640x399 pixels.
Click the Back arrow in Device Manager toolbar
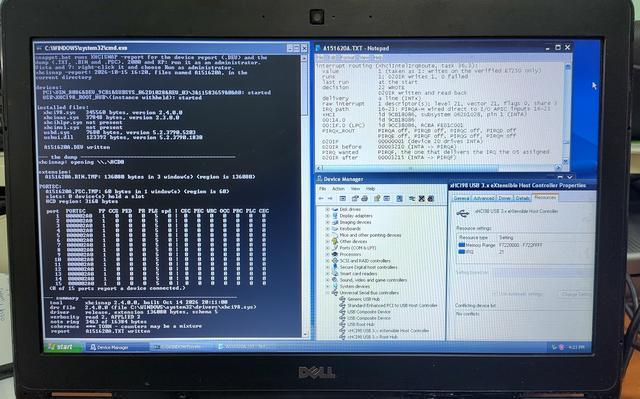321,199
